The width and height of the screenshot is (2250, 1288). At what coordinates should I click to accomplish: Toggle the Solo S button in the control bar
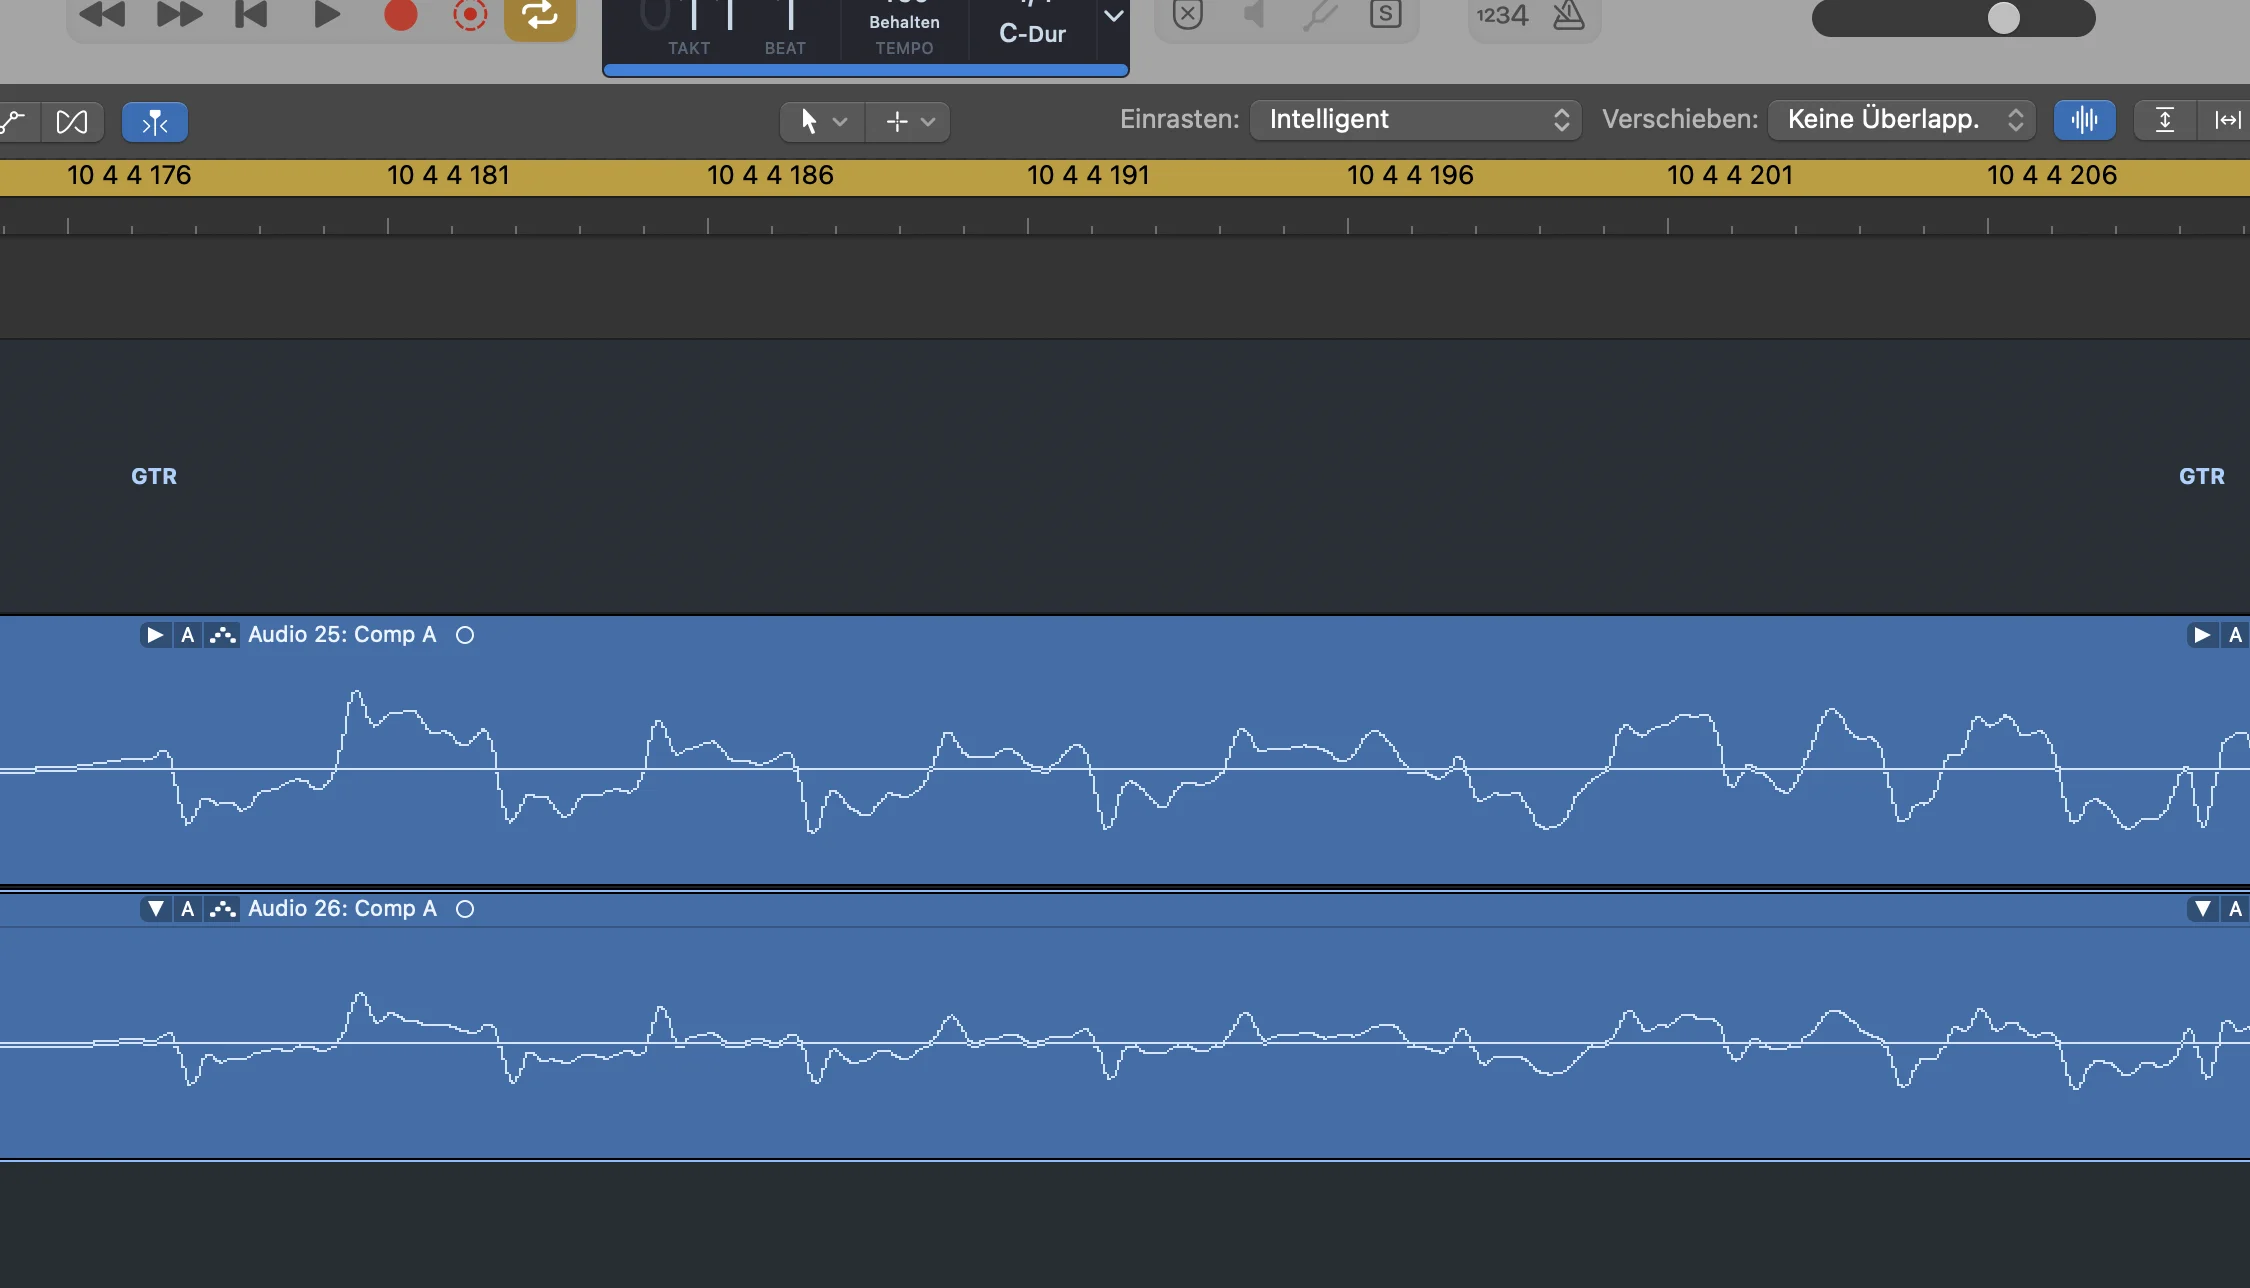coord(1385,14)
